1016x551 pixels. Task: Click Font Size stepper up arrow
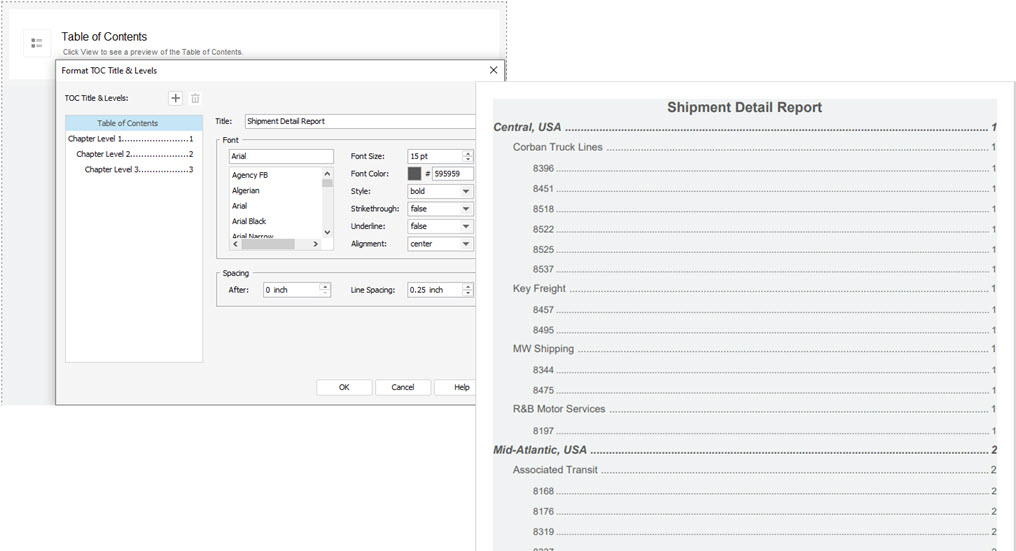(x=468, y=153)
